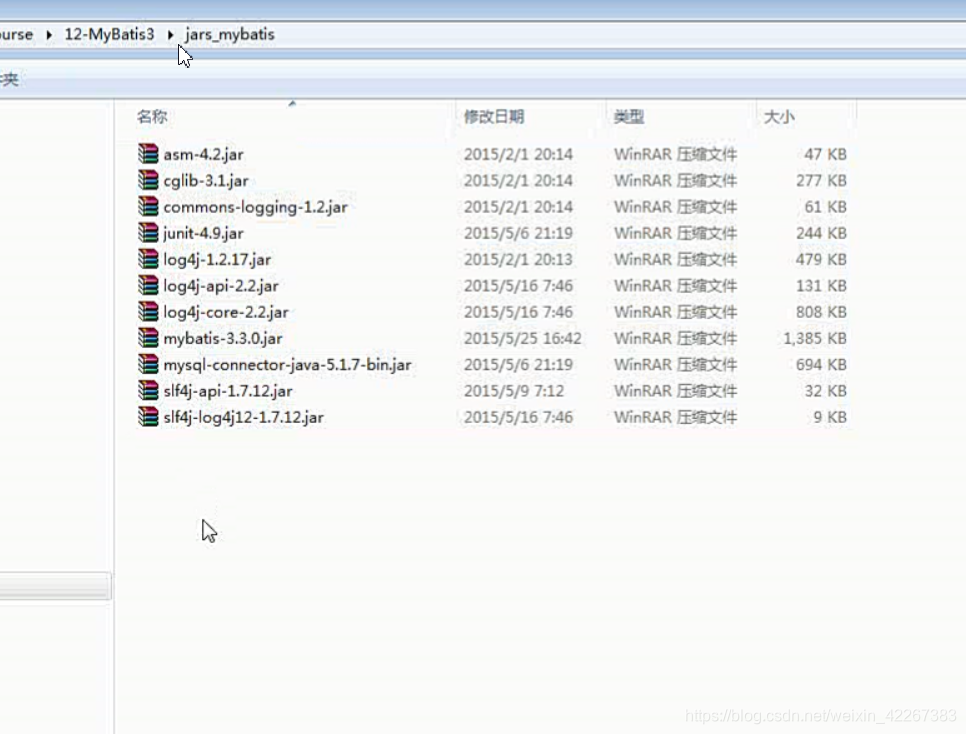
Task: Sort files by the 名称 column header
Action: (152, 116)
